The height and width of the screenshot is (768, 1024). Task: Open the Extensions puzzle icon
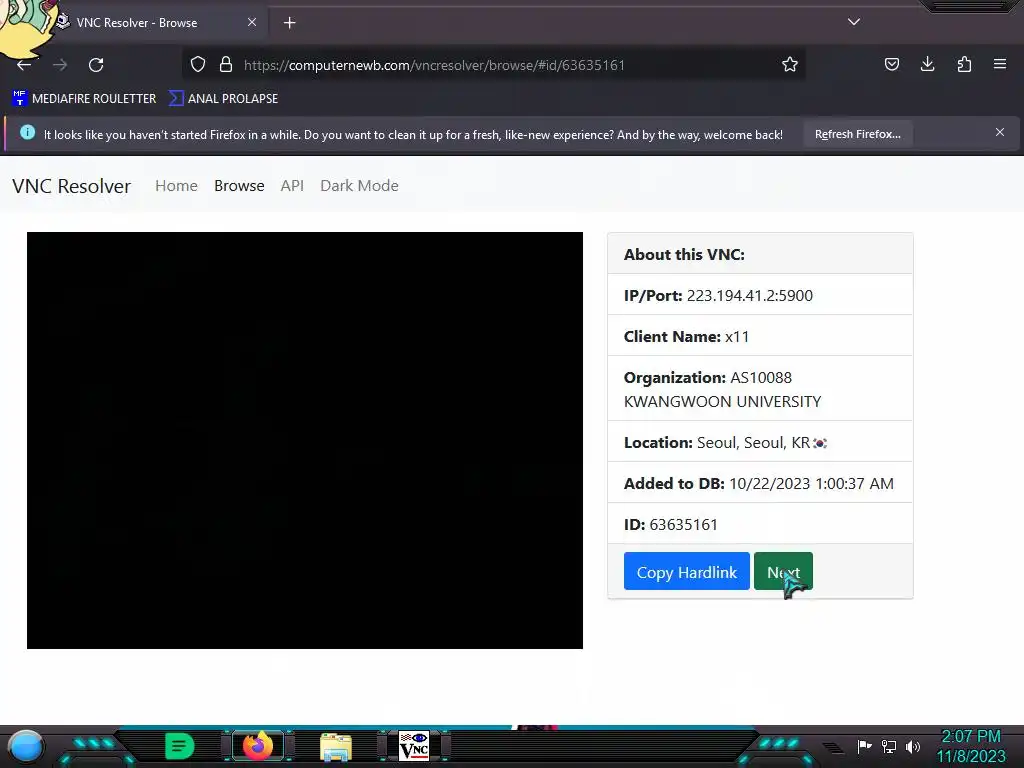[x=964, y=64]
